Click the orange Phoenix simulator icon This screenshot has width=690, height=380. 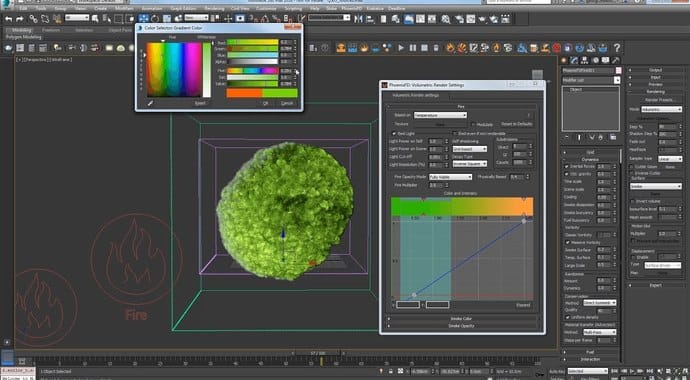pos(341,48)
